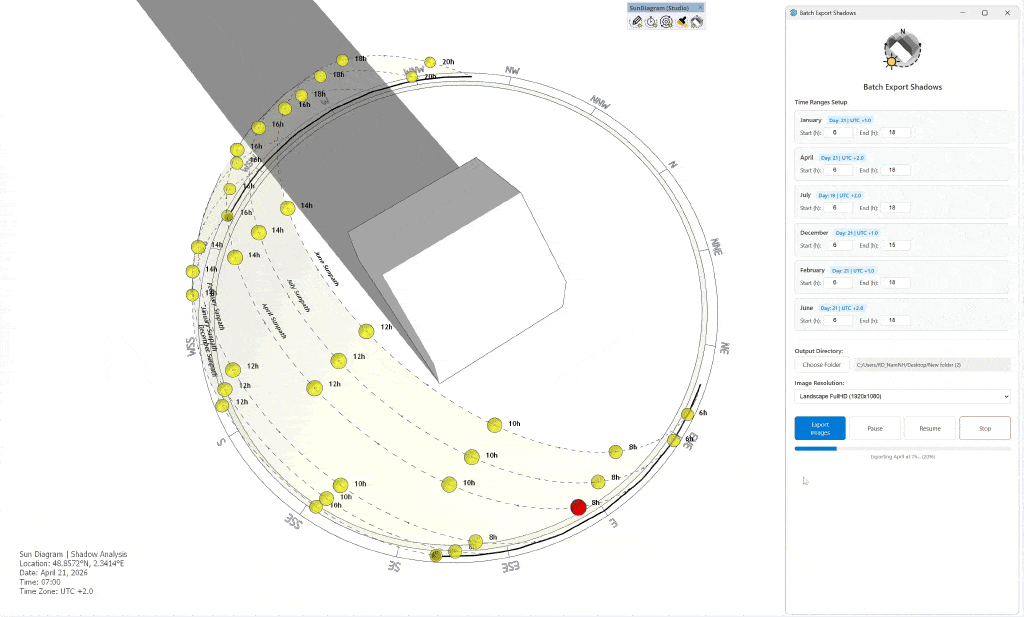Click the Batch Export Shadows title bar app icon

pos(793,12)
